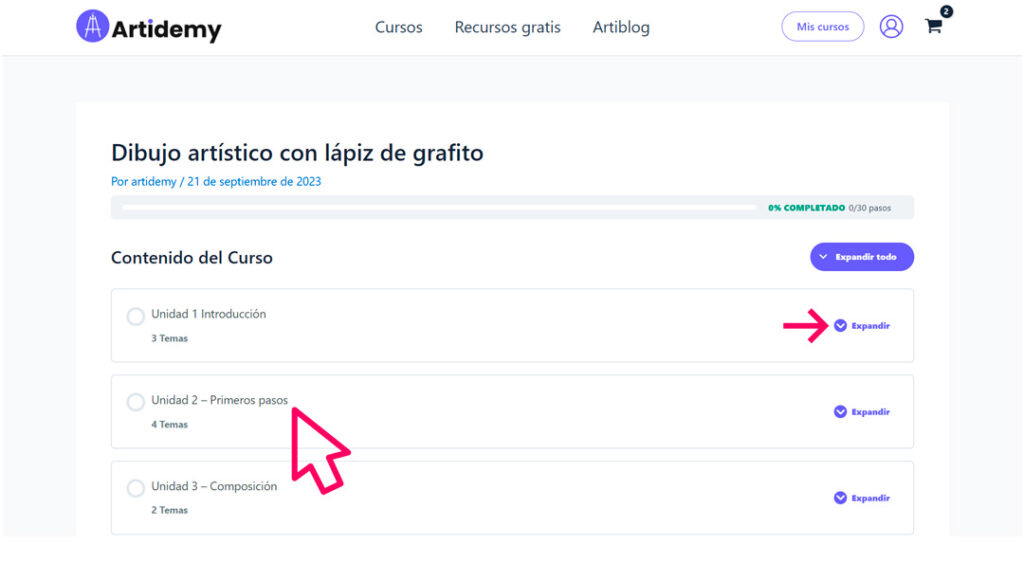Open the user account profile icon
Viewport: 1024px width, 581px height.
pyautogui.click(x=891, y=27)
